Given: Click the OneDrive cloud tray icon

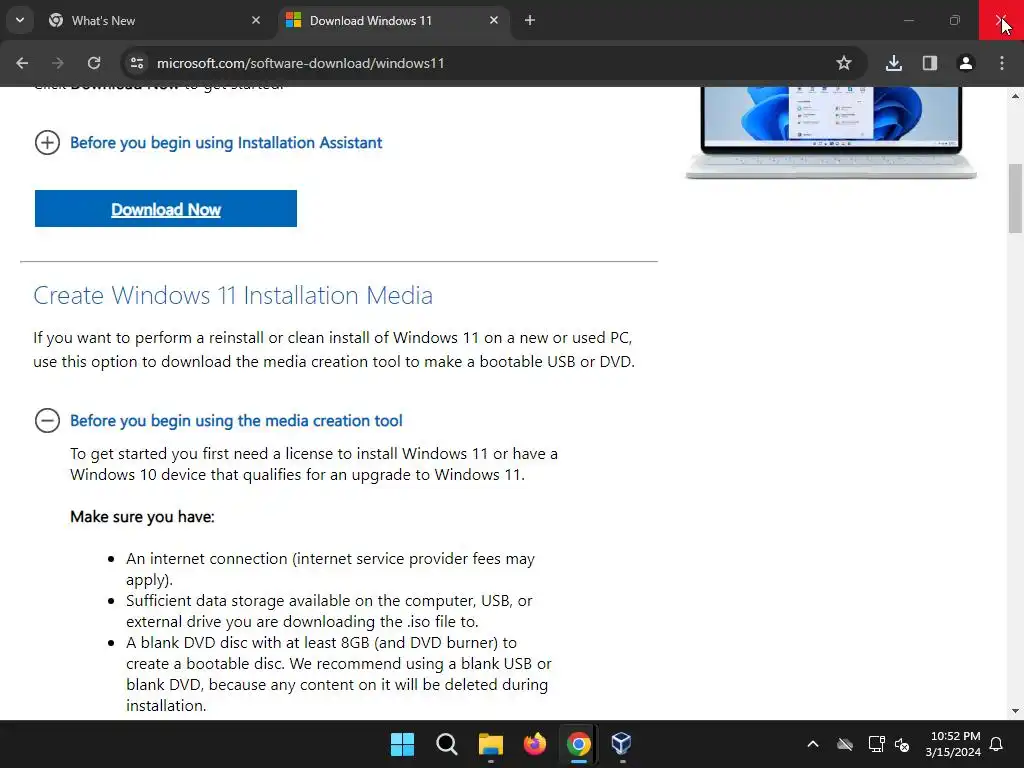Looking at the screenshot, I should [845, 744].
